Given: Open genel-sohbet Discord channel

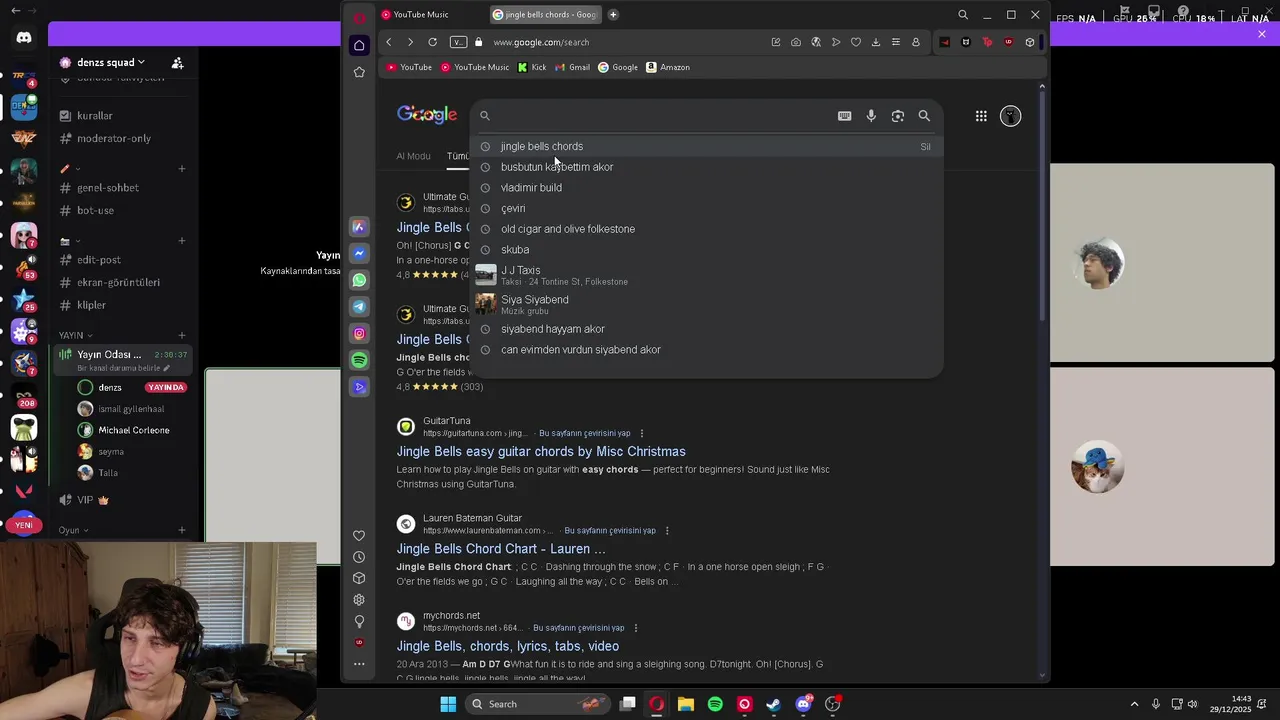Looking at the screenshot, I should tap(108, 188).
